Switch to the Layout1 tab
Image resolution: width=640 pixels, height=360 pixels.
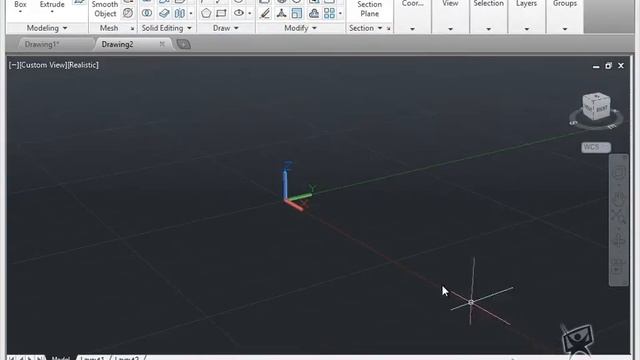click(x=92, y=358)
